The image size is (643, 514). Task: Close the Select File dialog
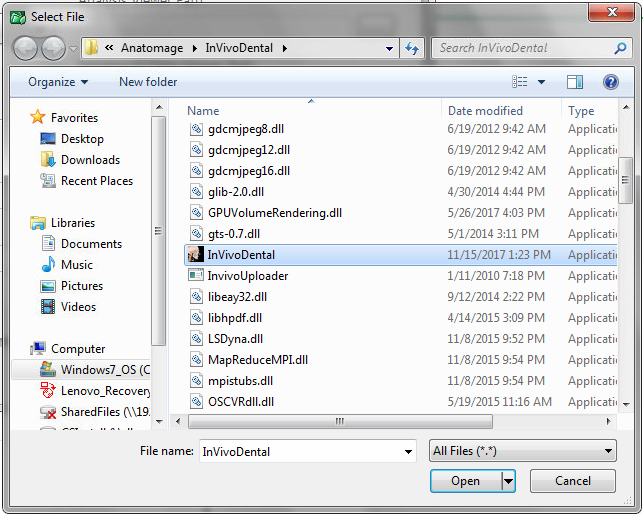click(611, 12)
